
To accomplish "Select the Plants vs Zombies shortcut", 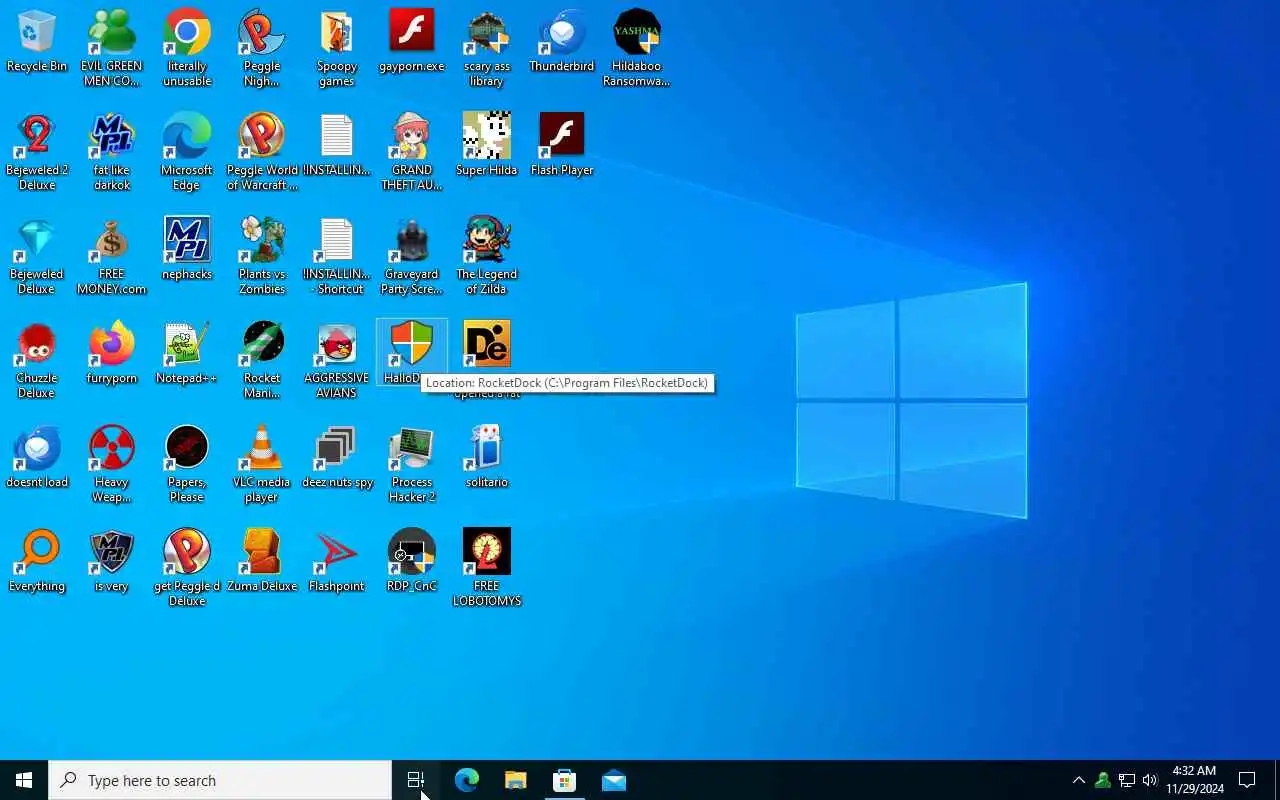I will pyautogui.click(x=262, y=256).
